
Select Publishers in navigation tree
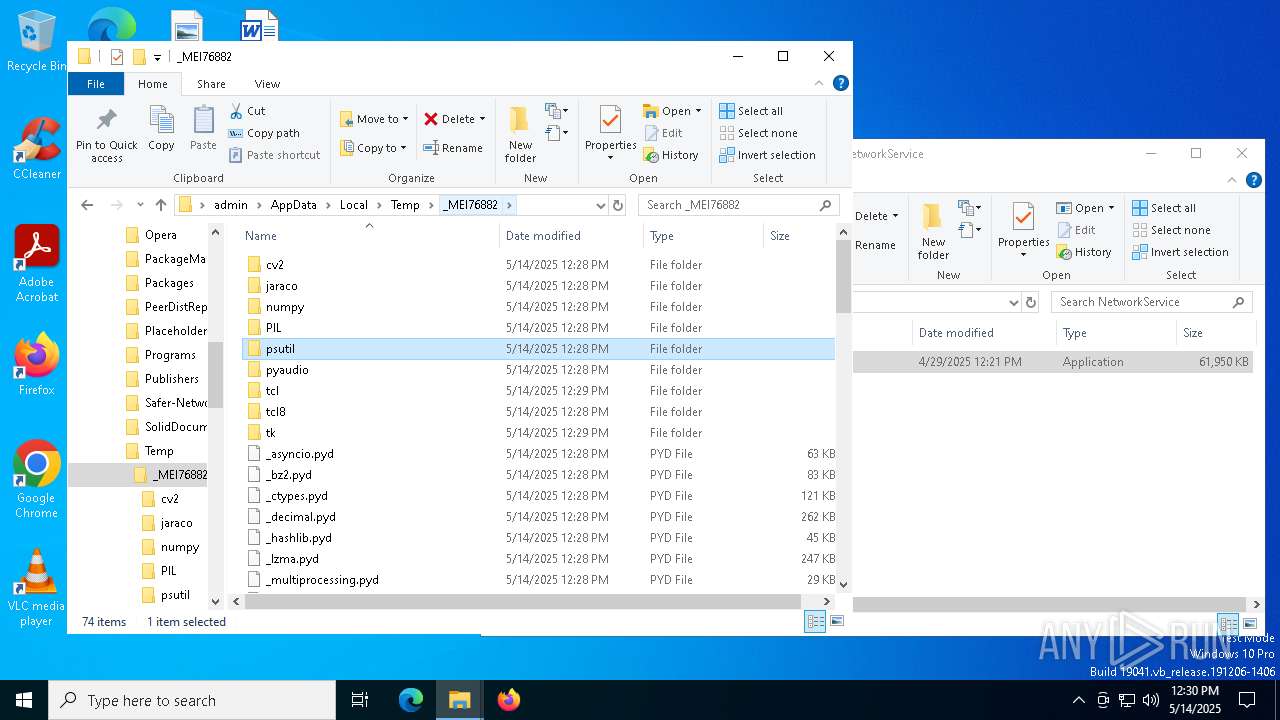tap(171, 379)
